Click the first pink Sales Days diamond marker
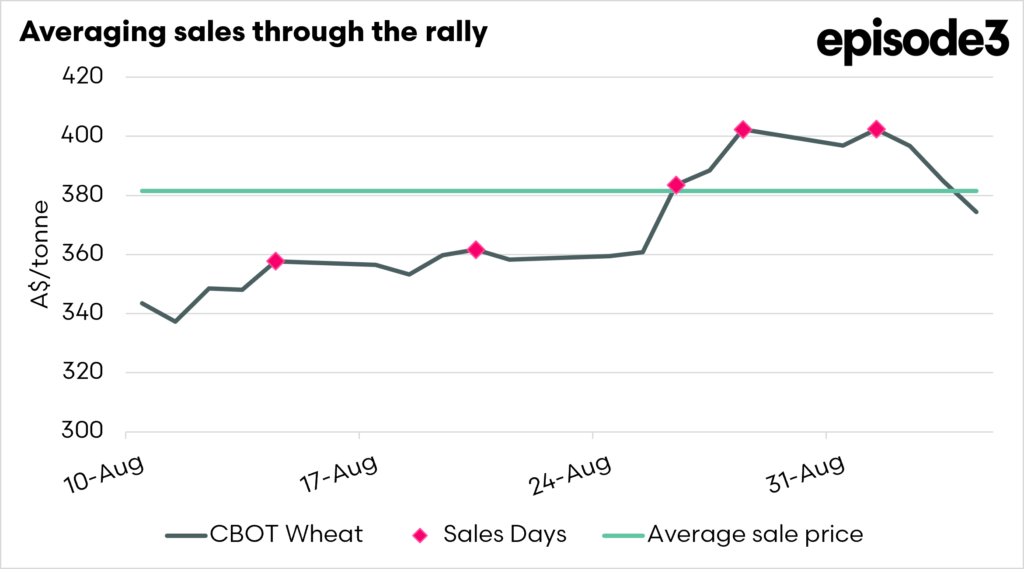 [x=276, y=261]
